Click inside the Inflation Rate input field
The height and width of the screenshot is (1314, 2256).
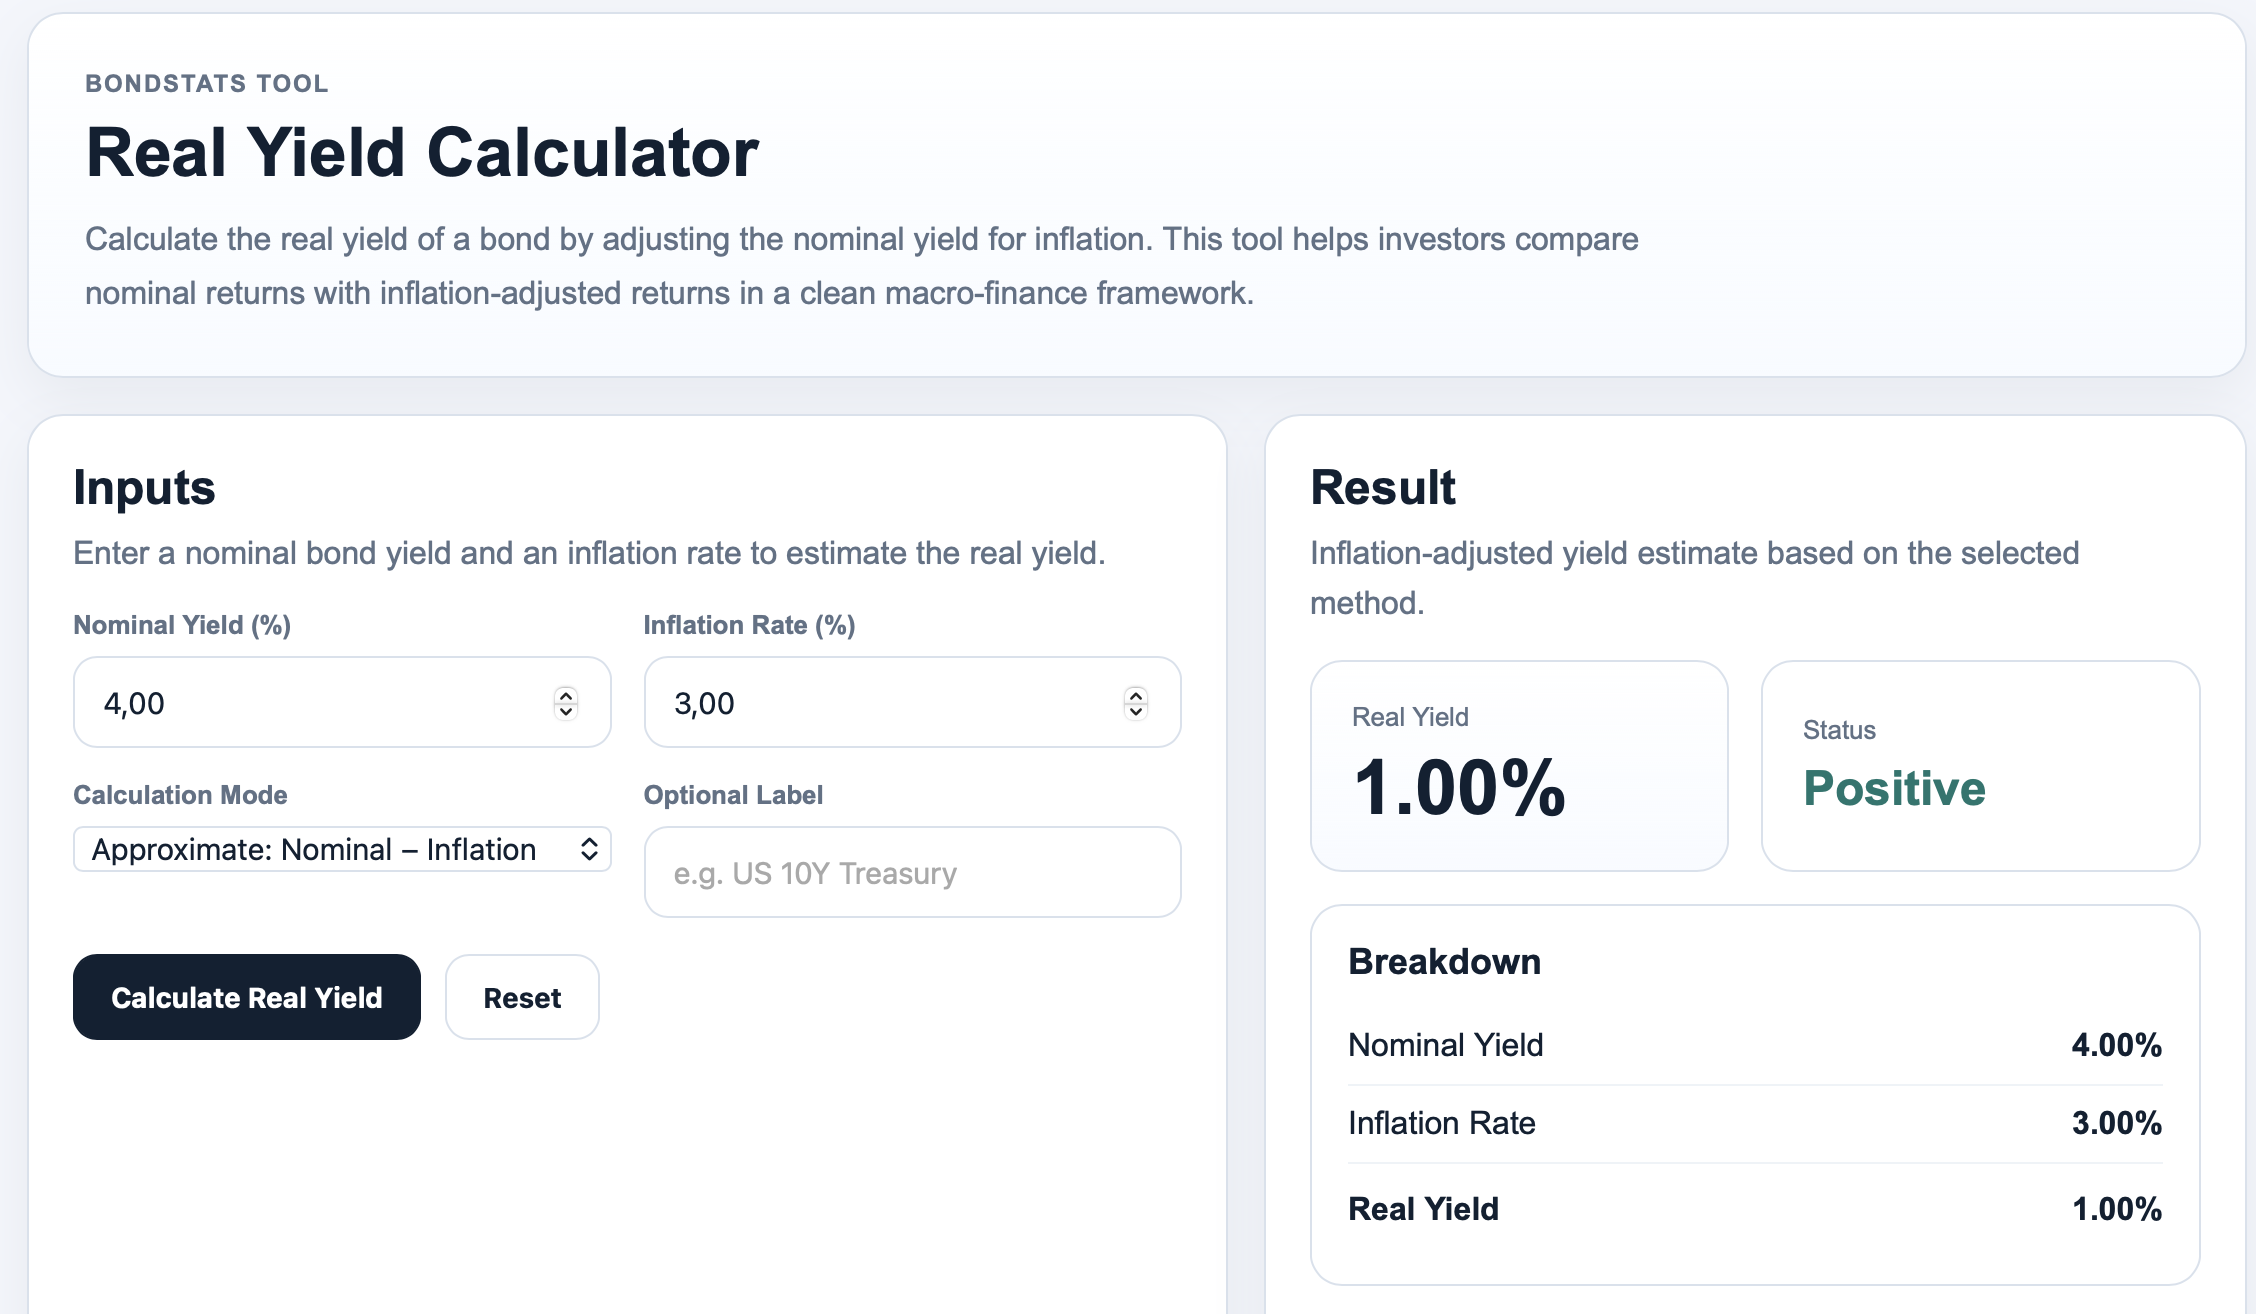870,703
